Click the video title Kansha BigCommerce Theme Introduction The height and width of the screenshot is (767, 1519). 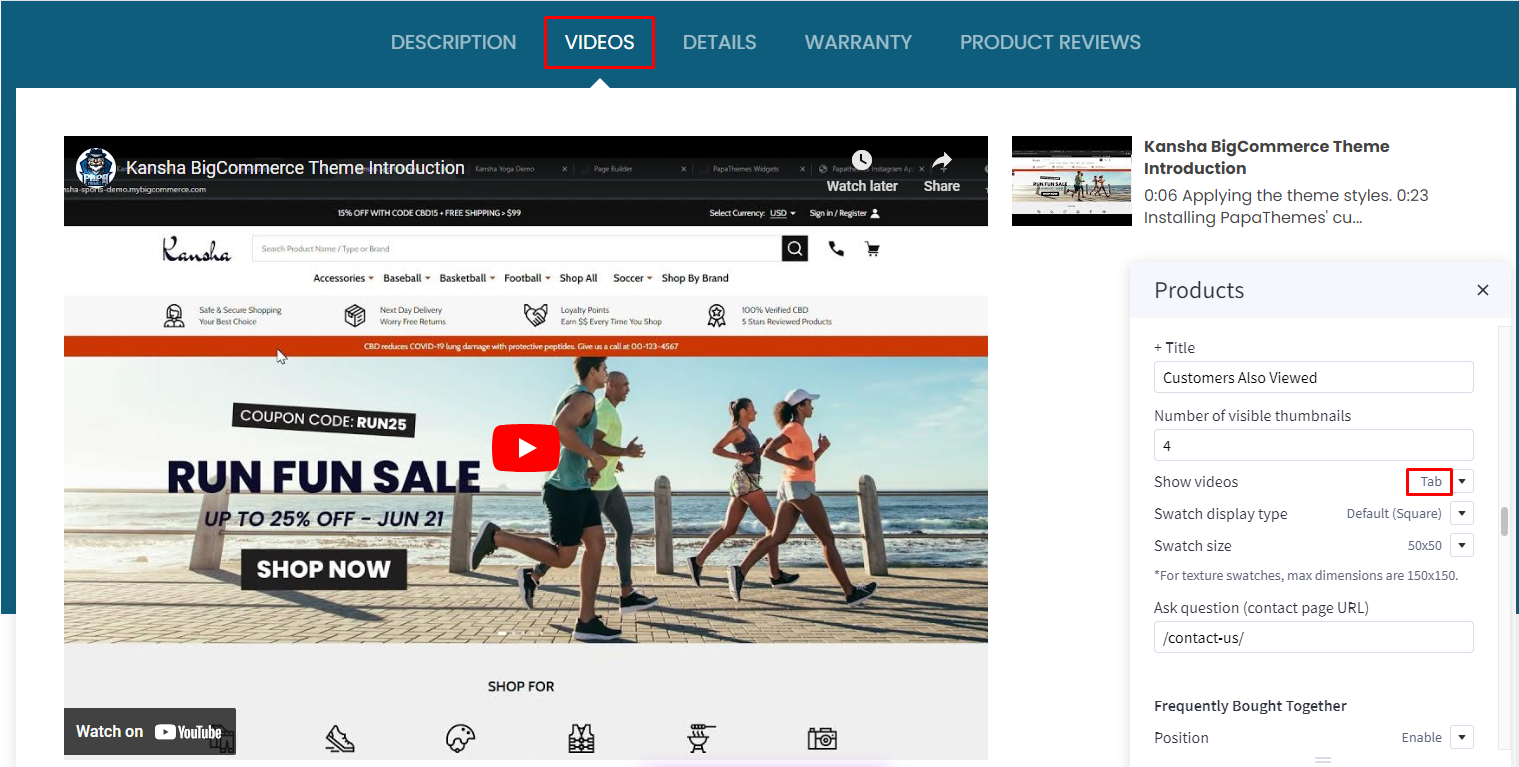pyautogui.click(x=295, y=168)
